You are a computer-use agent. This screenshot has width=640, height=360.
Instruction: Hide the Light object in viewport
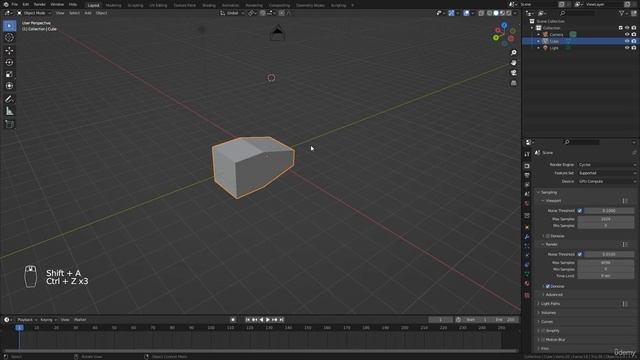627,48
